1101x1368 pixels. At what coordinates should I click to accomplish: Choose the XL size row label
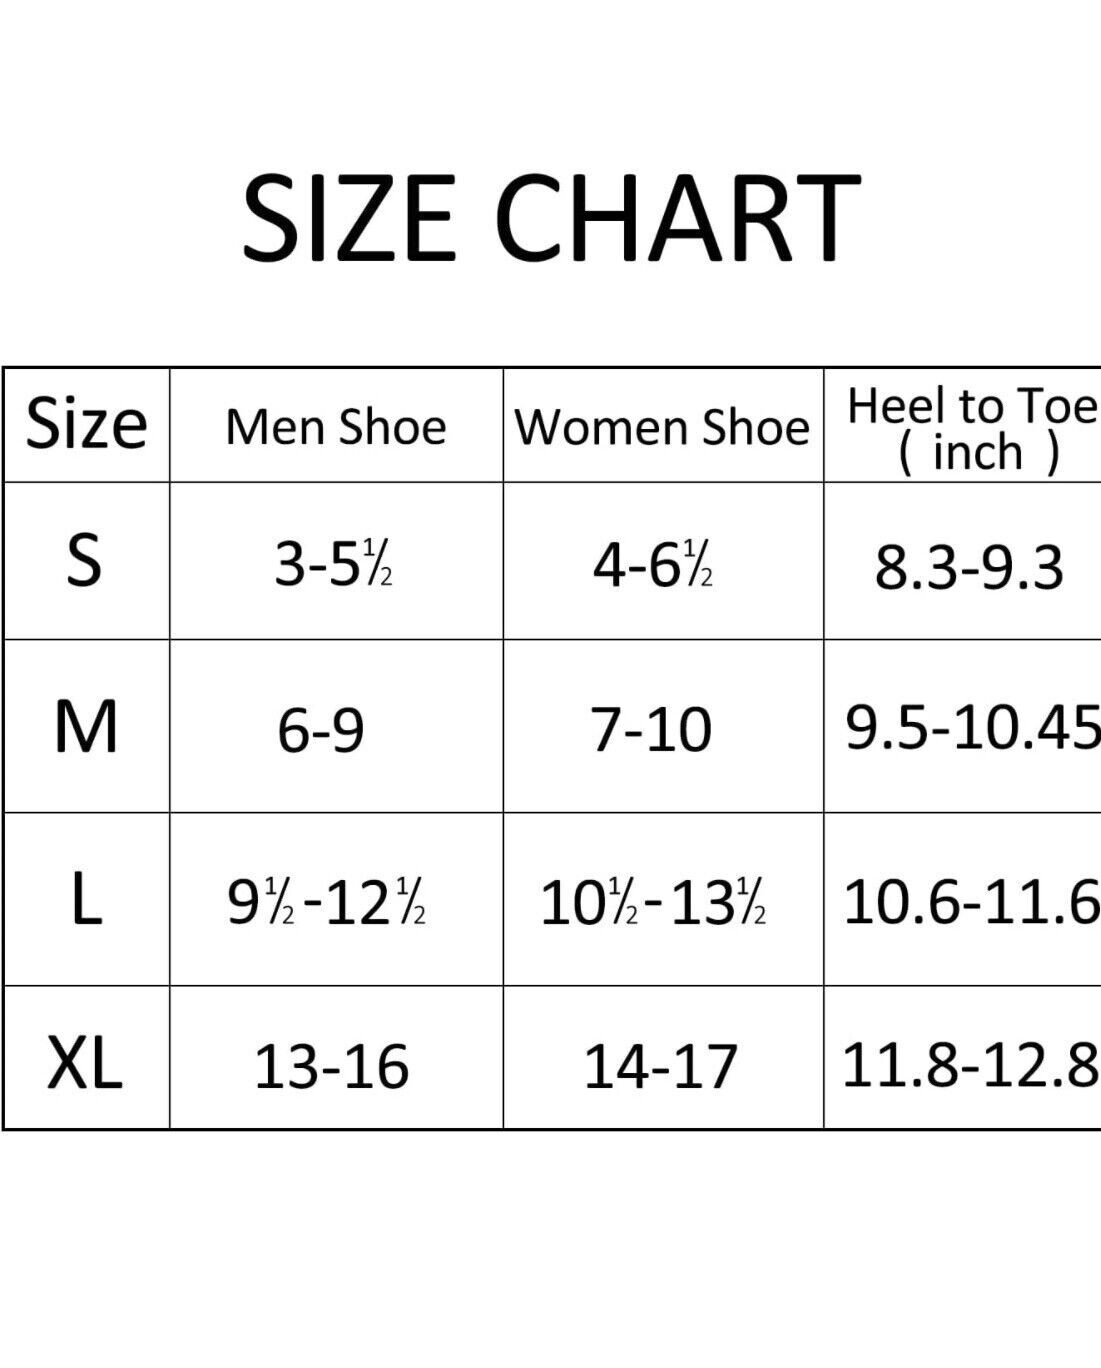click(87, 1058)
